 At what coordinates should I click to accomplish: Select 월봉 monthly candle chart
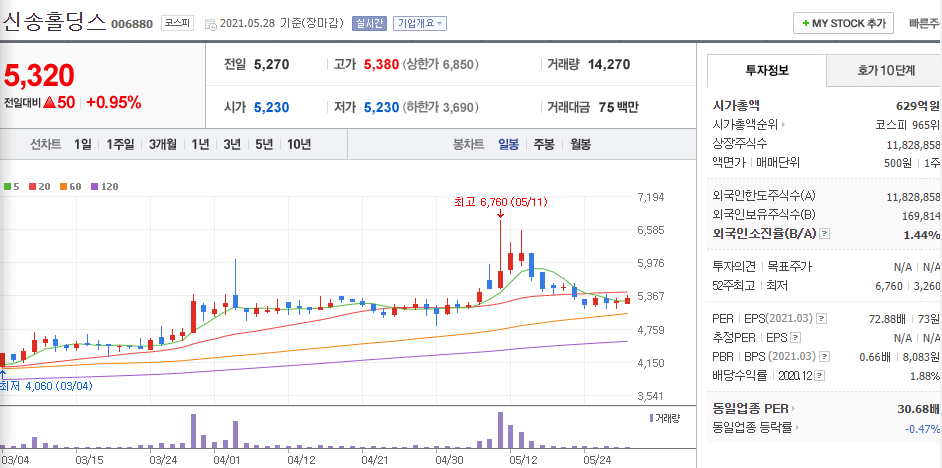(x=580, y=145)
